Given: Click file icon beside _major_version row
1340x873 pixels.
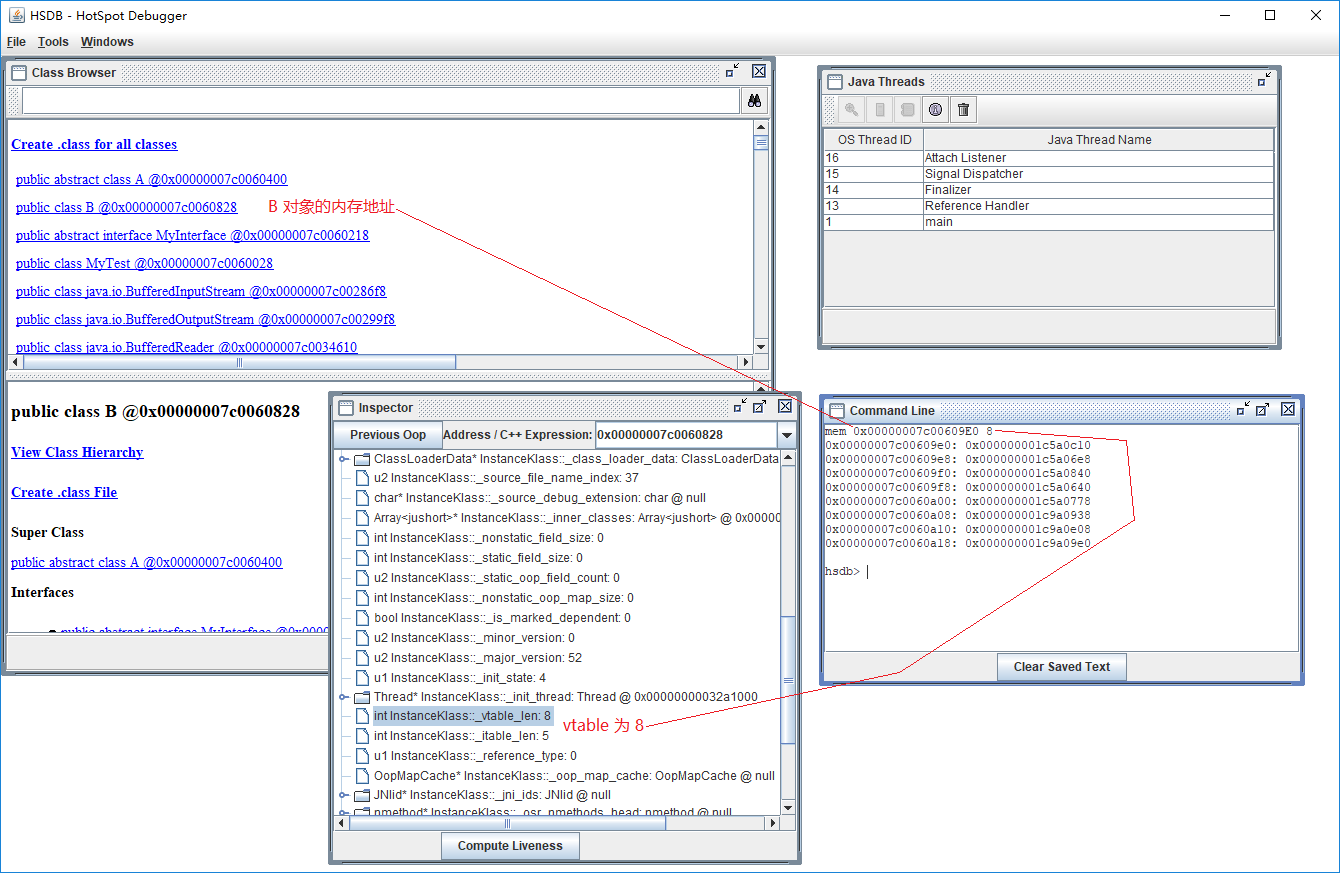Looking at the screenshot, I should (364, 658).
